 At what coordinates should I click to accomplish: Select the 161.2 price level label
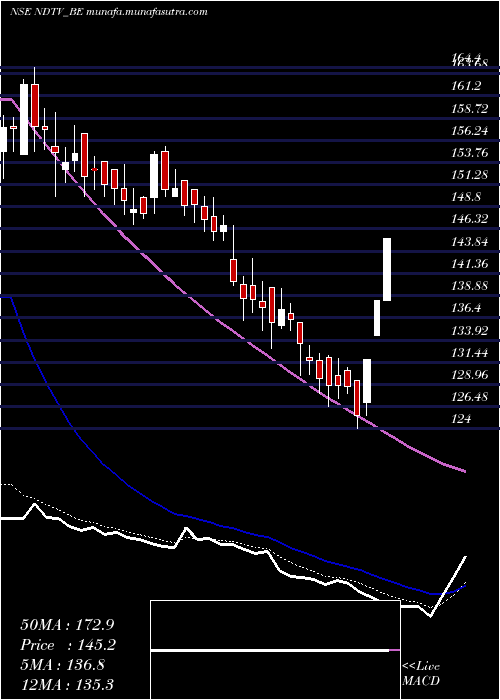pyautogui.click(x=467, y=86)
